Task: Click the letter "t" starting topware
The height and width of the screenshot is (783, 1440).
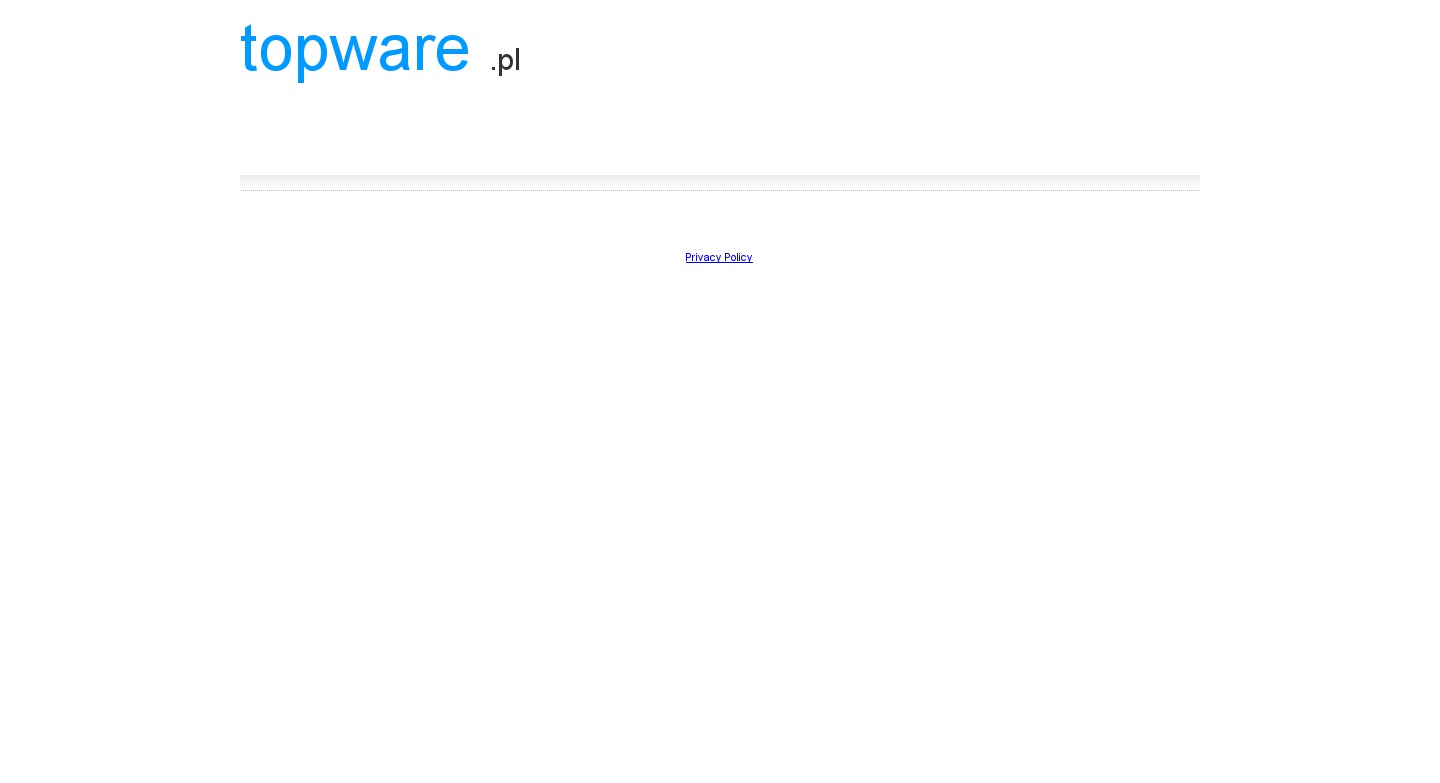Action: pyautogui.click(x=249, y=48)
